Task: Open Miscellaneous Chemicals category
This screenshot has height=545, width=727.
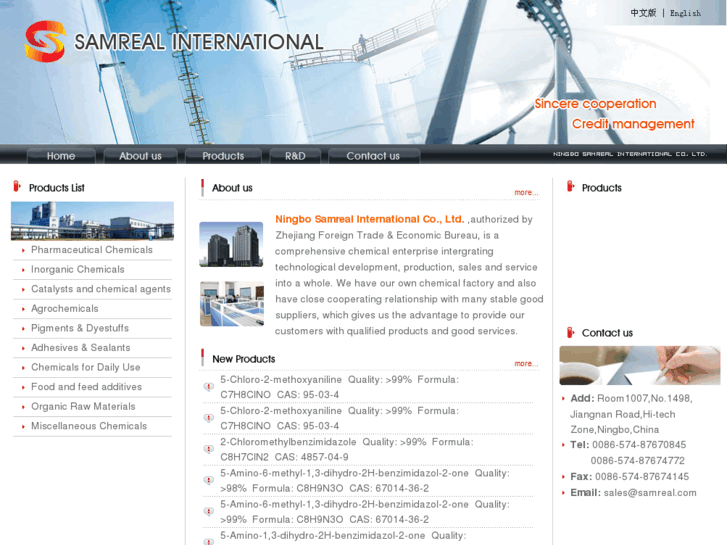Action: click(89, 426)
